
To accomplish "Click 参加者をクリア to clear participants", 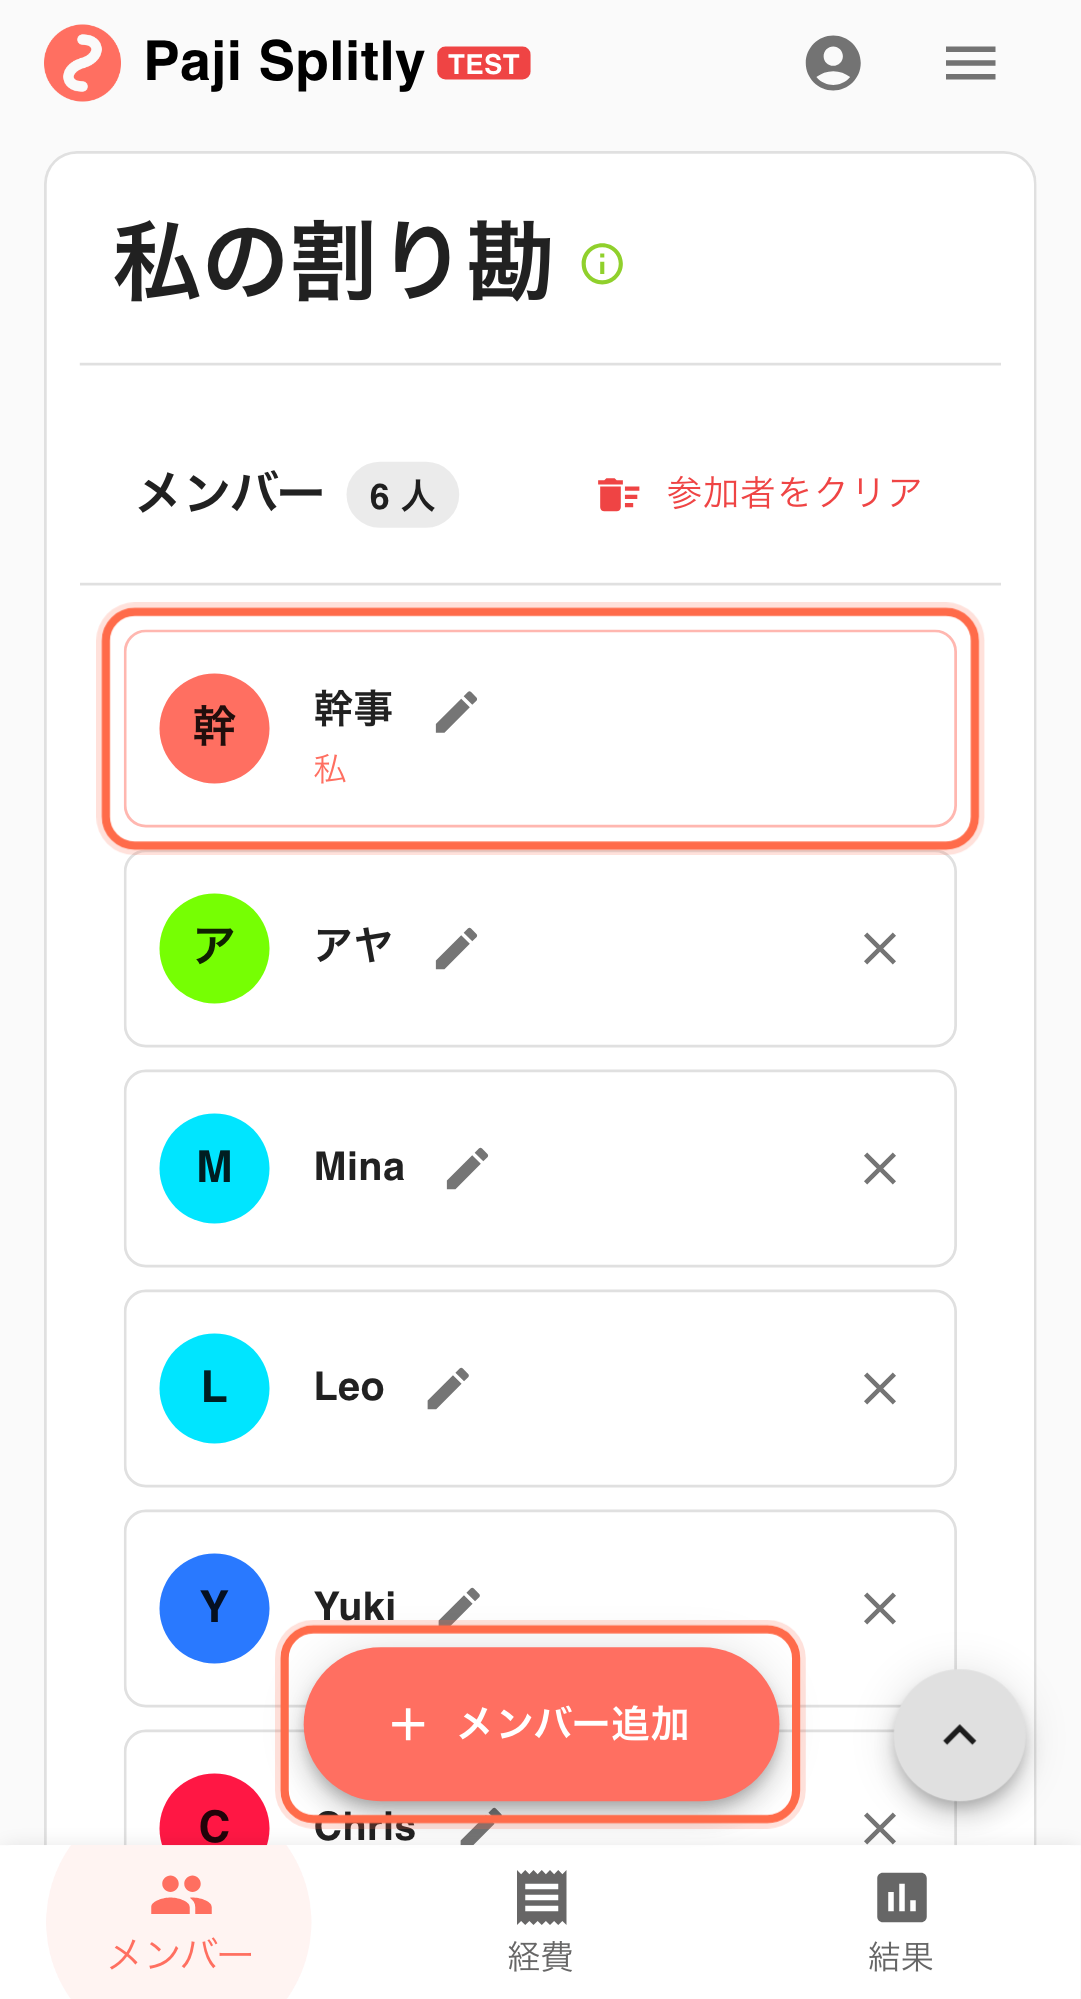I will click(x=760, y=494).
